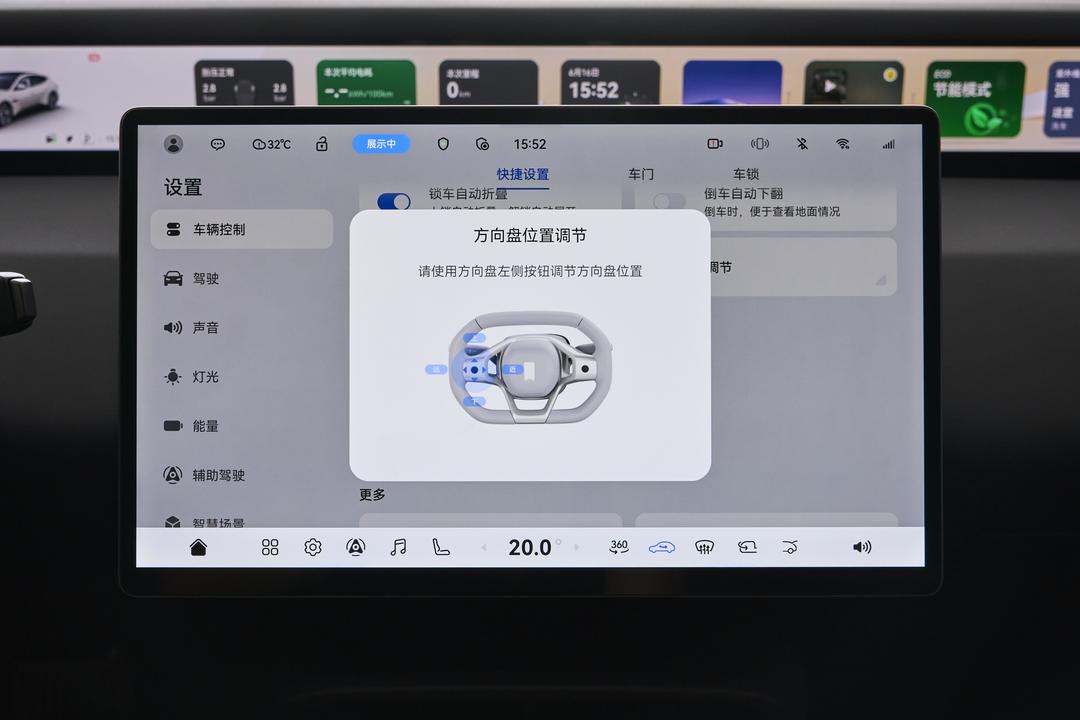Tap the left 远 hint on the steering wheel
Image resolution: width=1080 pixels, height=720 pixels.
(436, 369)
